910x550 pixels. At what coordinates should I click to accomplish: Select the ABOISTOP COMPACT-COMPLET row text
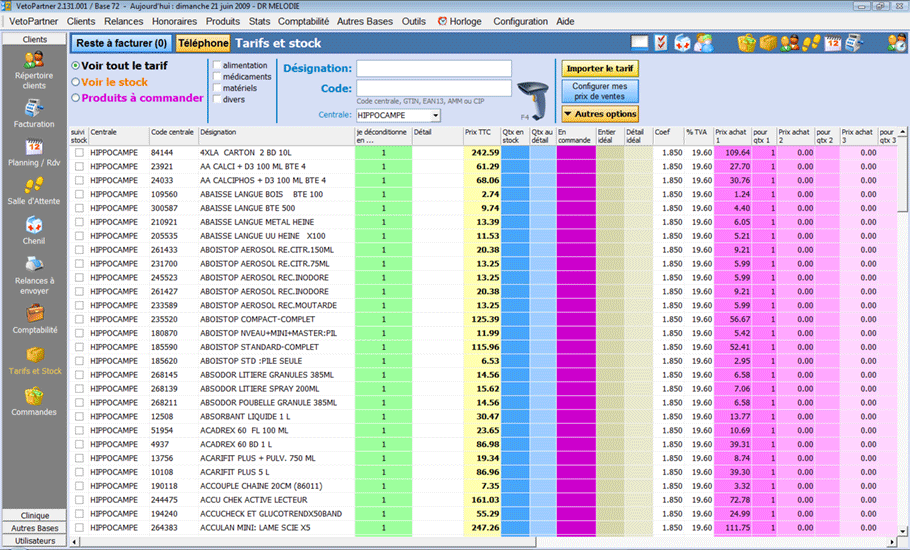tap(258, 319)
